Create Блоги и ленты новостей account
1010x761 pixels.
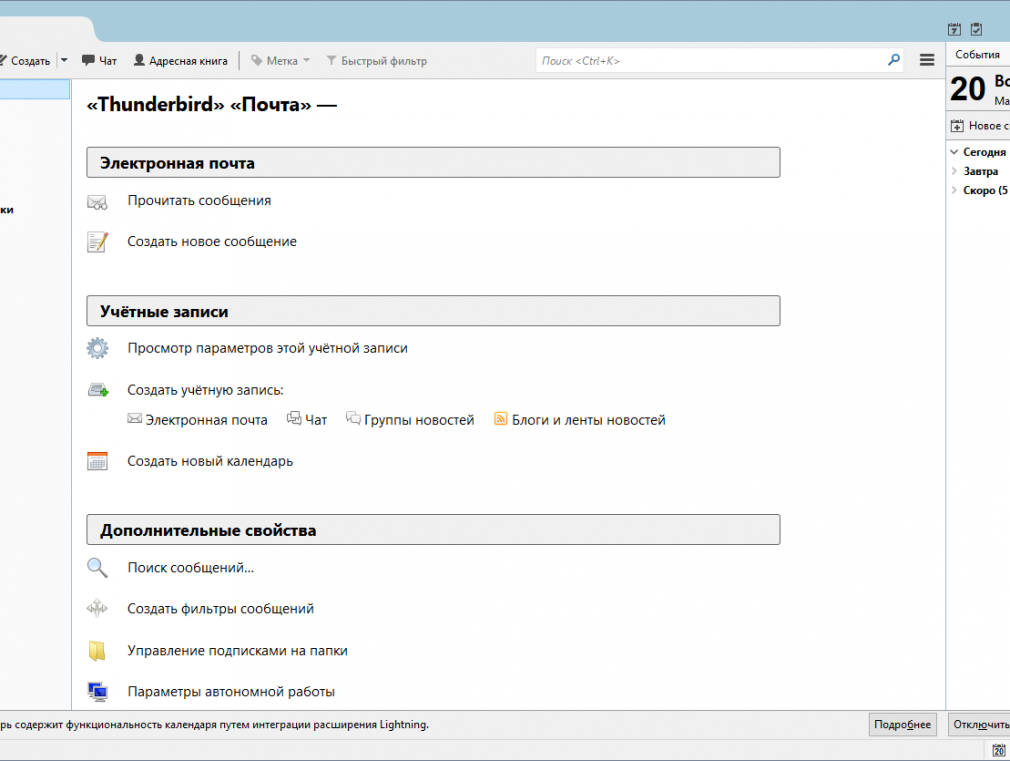588,420
